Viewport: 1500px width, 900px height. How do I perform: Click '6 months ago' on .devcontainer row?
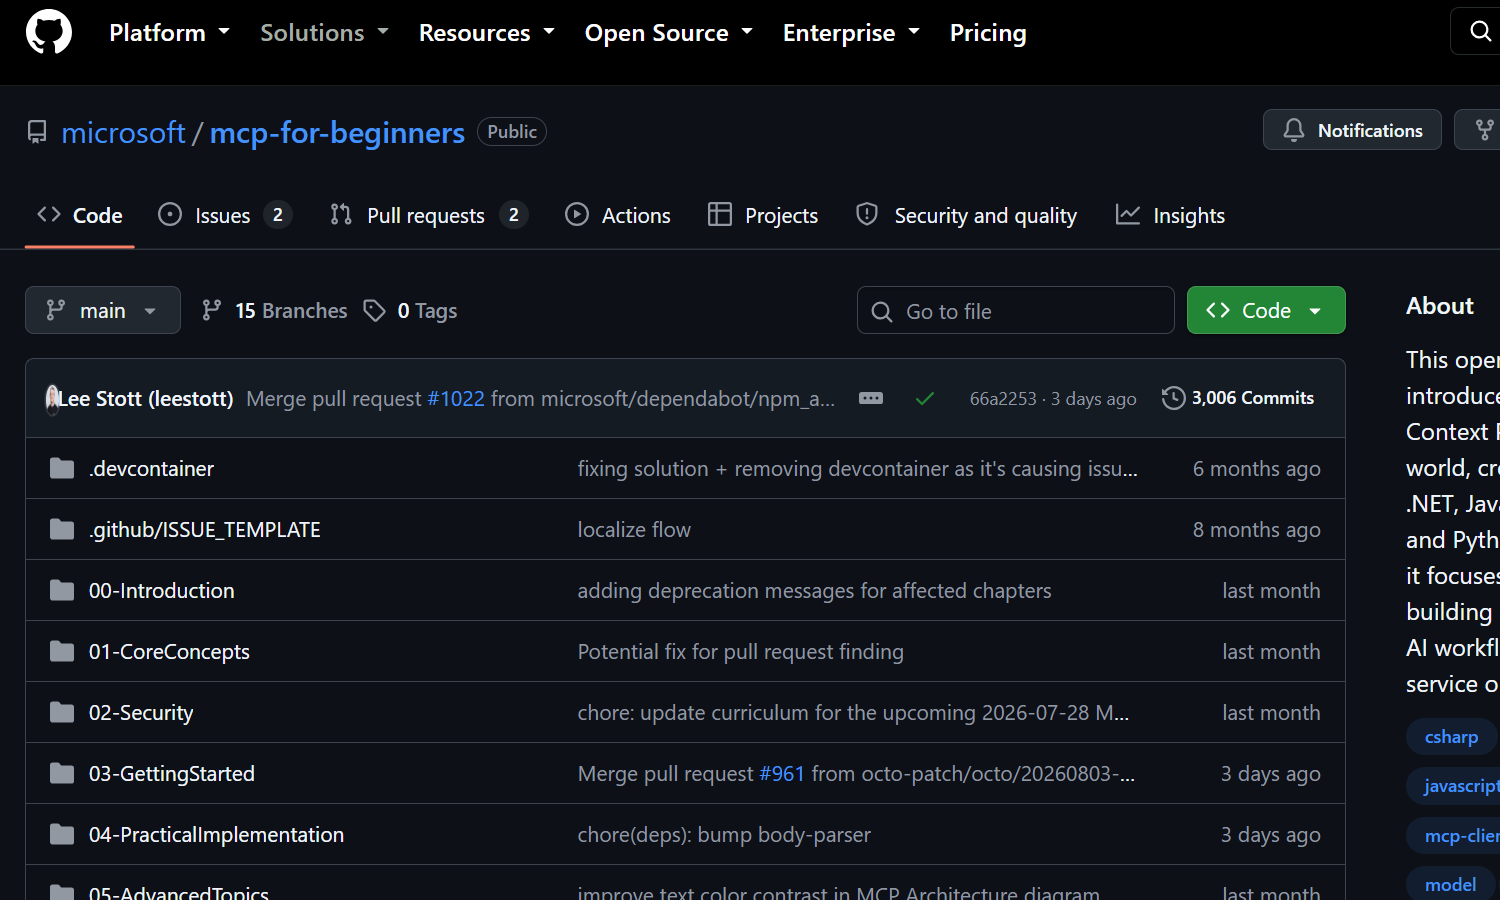pos(1256,468)
